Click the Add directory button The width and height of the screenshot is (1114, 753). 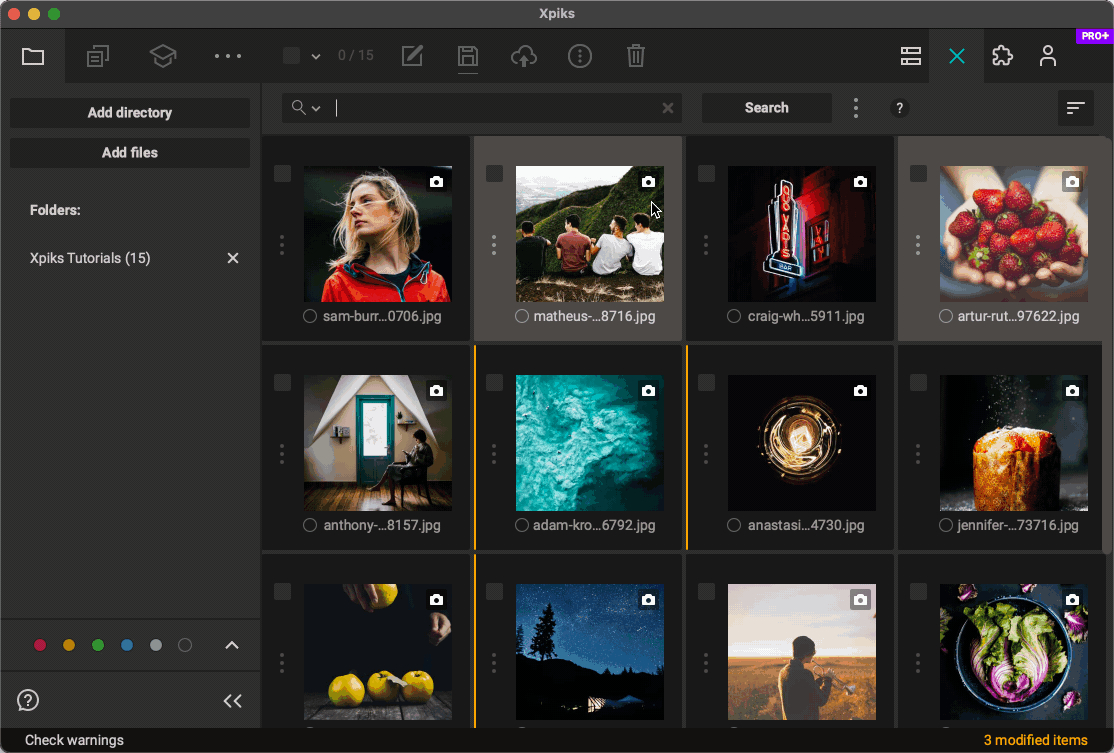pyautogui.click(x=129, y=112)
